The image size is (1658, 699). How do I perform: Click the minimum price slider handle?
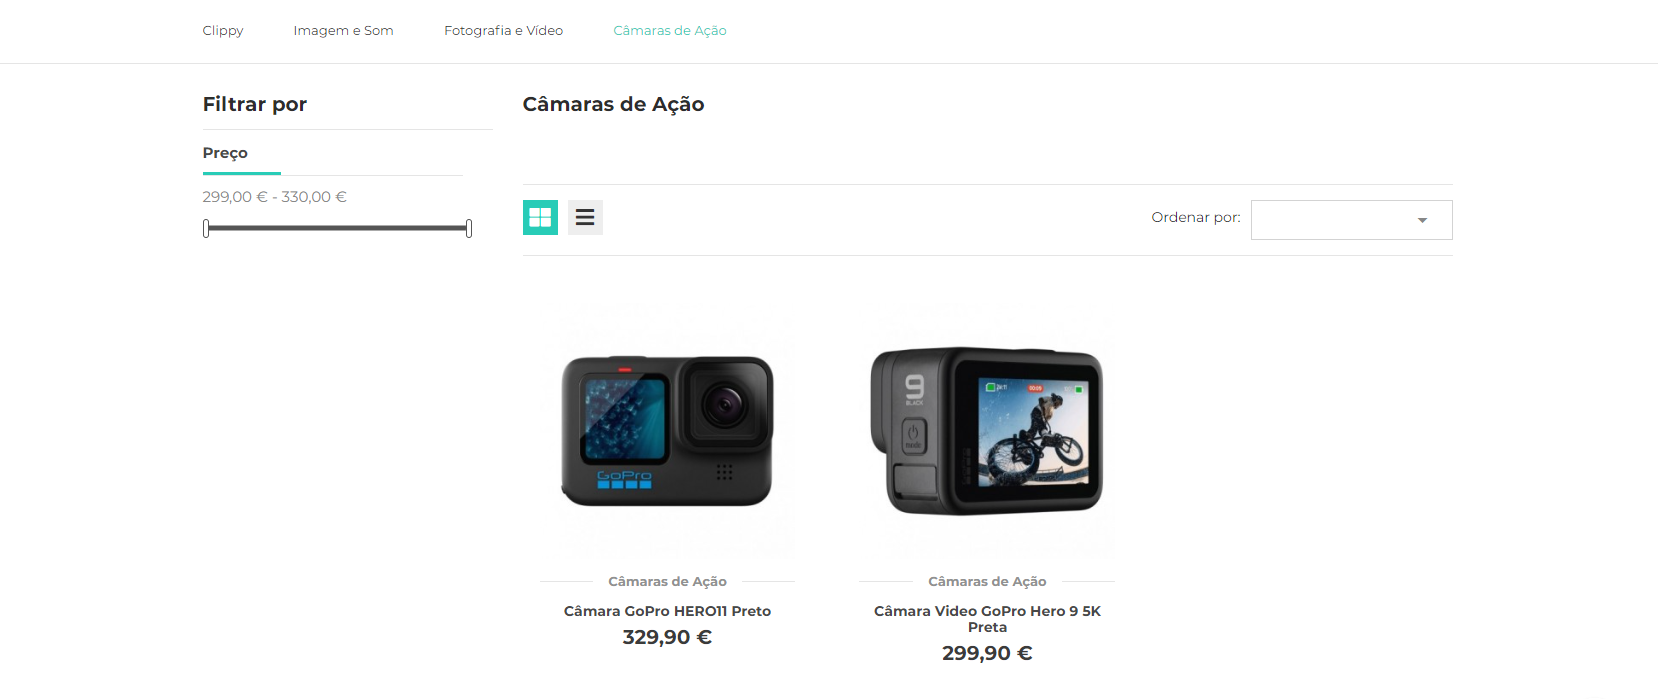(x=206, y=228)
